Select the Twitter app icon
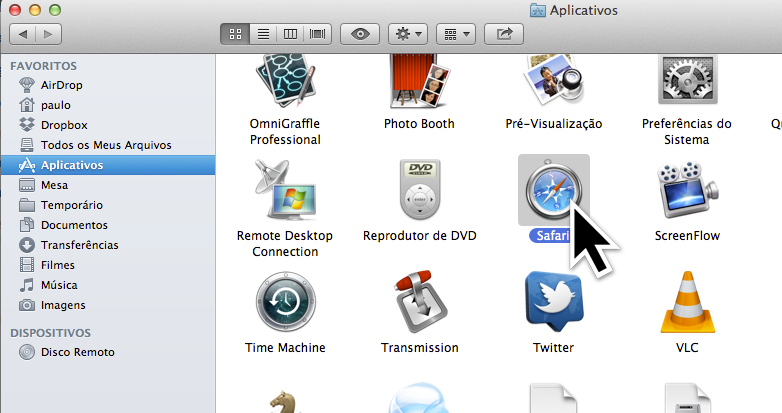This screenshot has width=782, height=413. 553,304
